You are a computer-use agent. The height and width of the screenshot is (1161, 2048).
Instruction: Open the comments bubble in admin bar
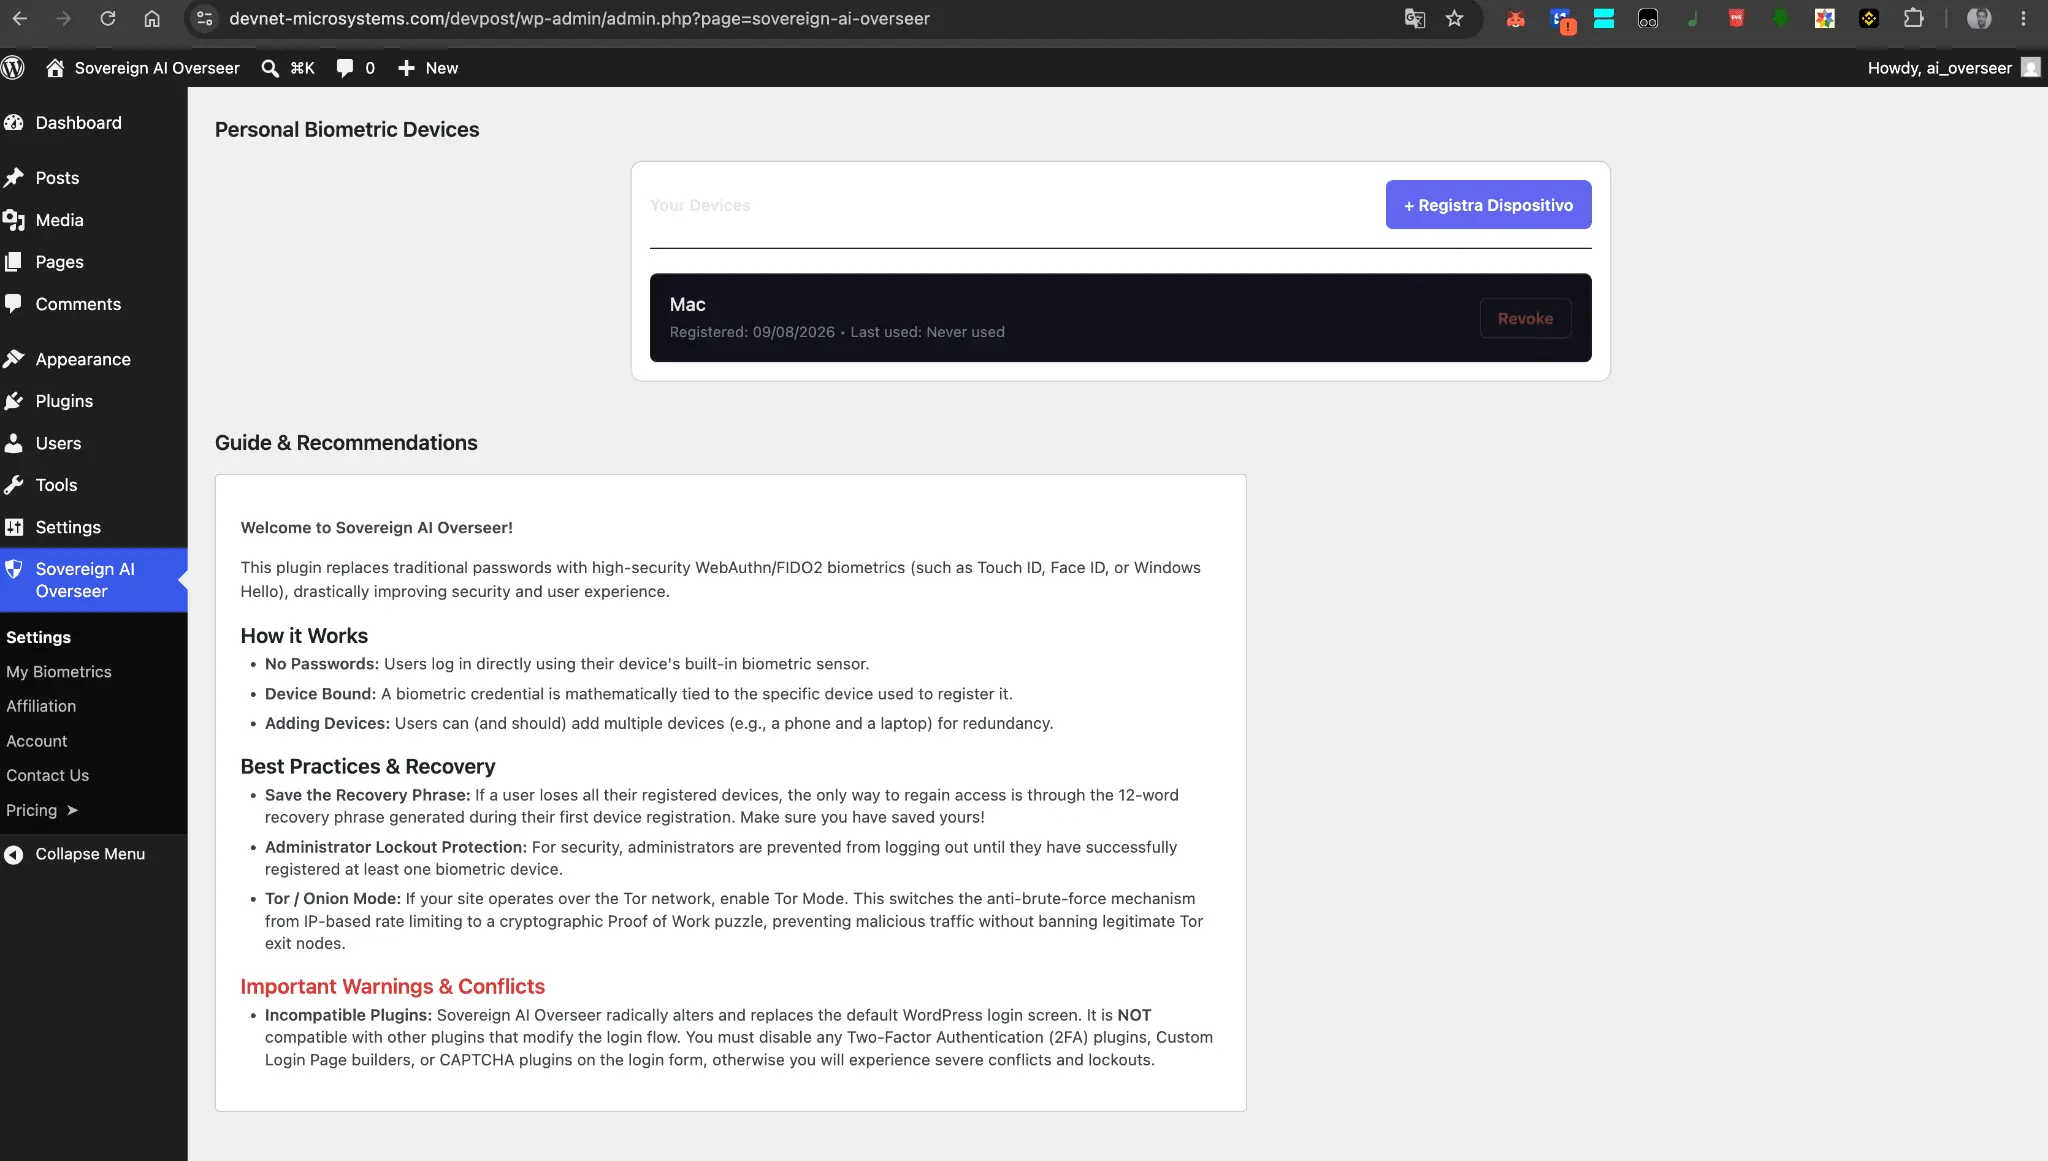[x=356, y=68]
